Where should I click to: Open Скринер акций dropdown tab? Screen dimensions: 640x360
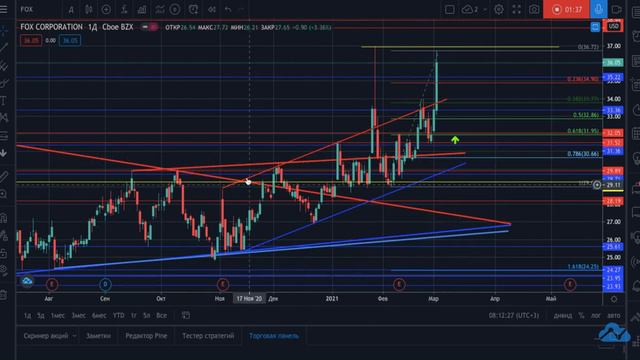(50, 336)
